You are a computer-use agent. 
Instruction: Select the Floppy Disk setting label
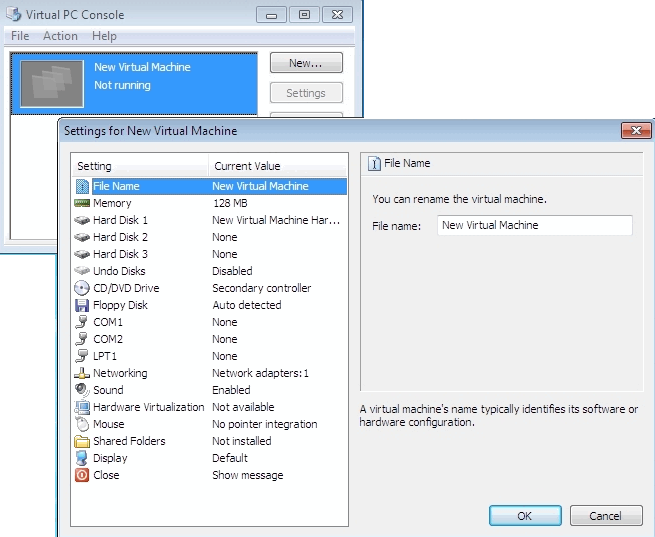[120, 305]
